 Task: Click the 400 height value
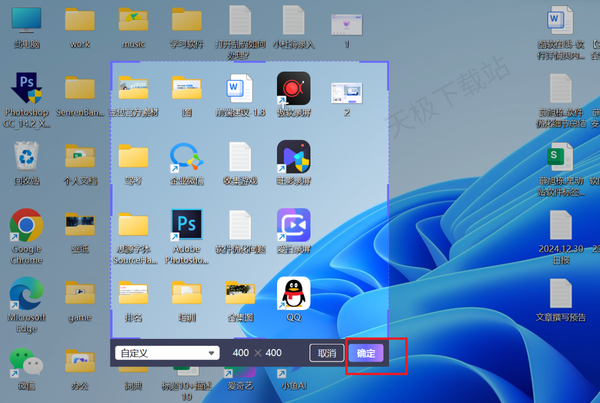coord(274,352)
